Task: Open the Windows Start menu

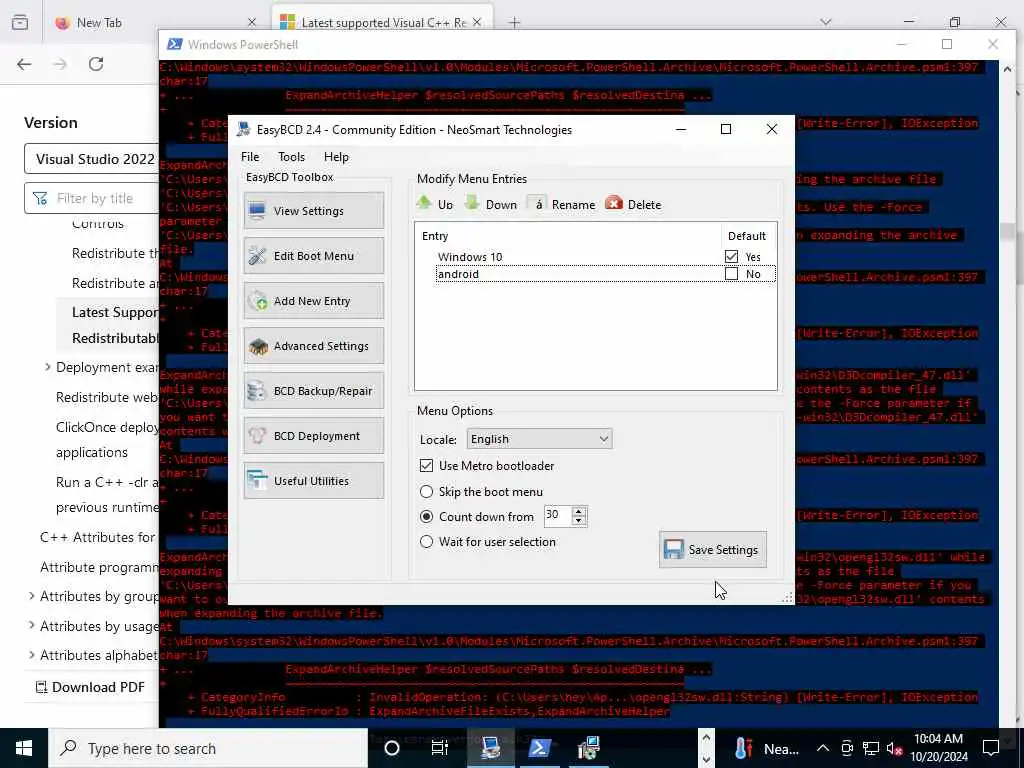Action: tap(24, 748)
